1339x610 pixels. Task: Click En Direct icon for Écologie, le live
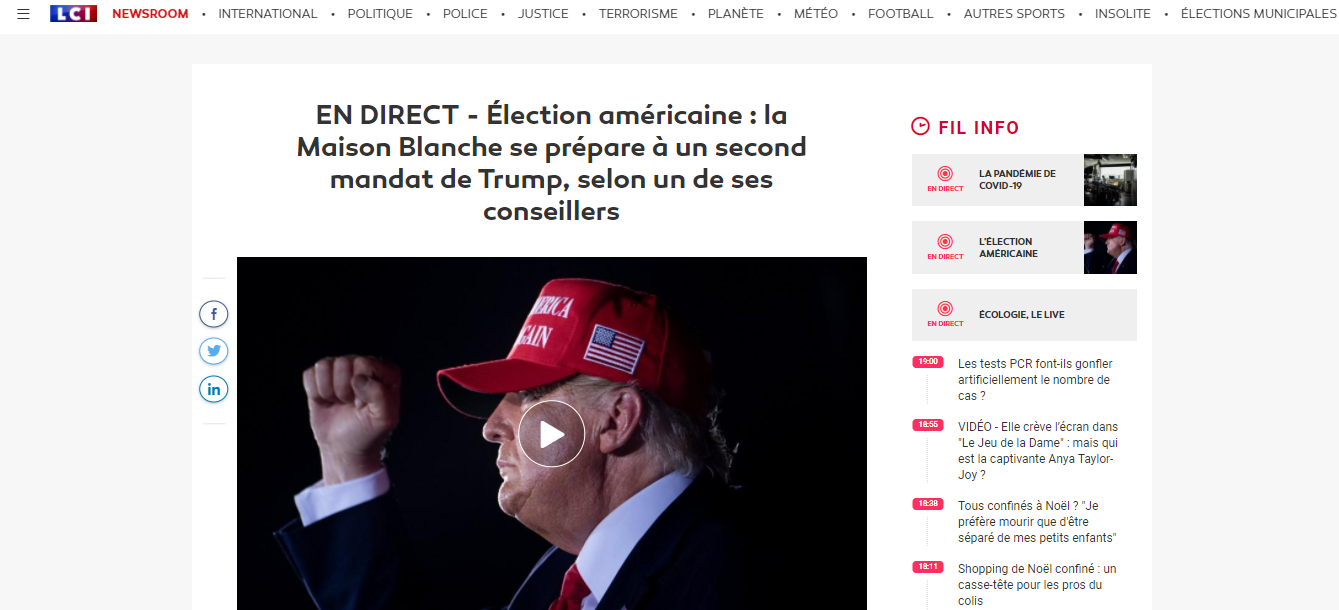tap(945, 314)
